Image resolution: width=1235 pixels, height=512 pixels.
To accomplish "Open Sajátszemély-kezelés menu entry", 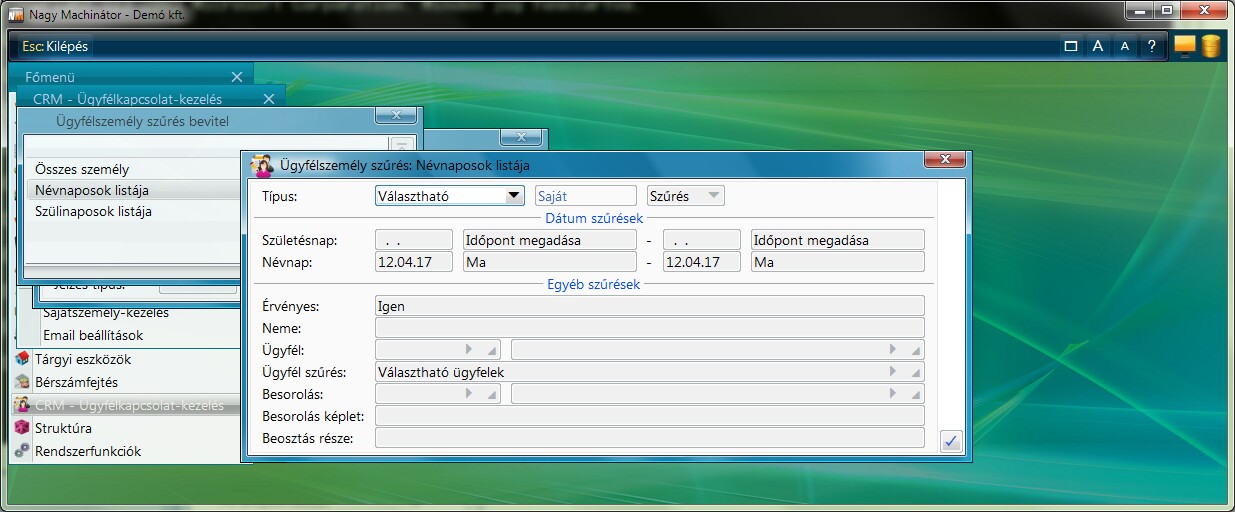I will click(x=106, y=313).
